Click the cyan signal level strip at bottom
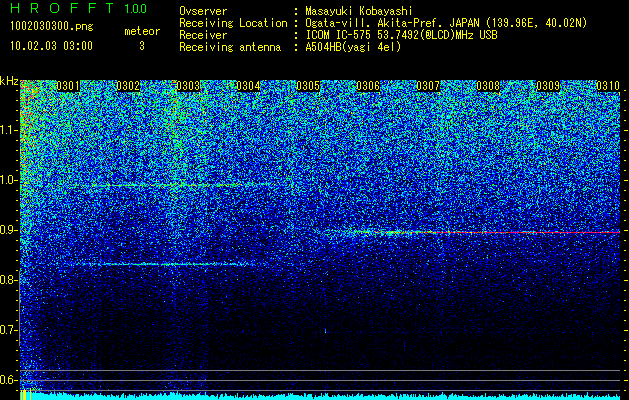Viewport: 629px width, 400px height. [x=320, y=396]
